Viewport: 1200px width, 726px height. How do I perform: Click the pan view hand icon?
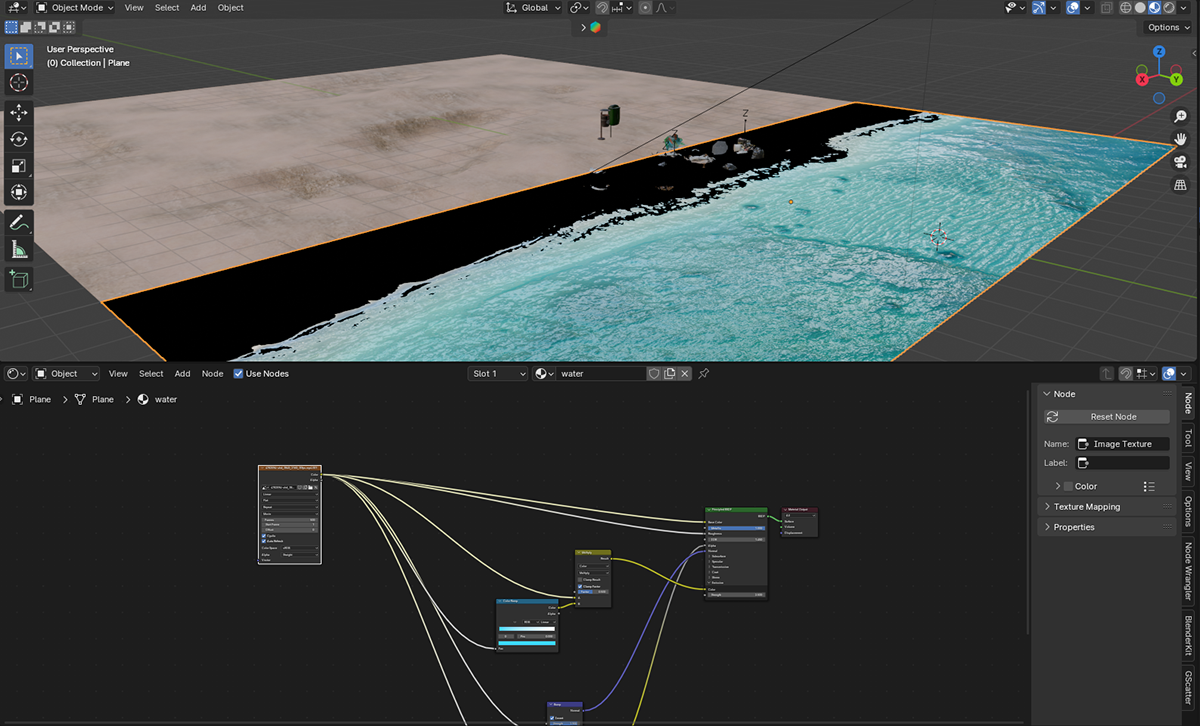click(1180, 139)
